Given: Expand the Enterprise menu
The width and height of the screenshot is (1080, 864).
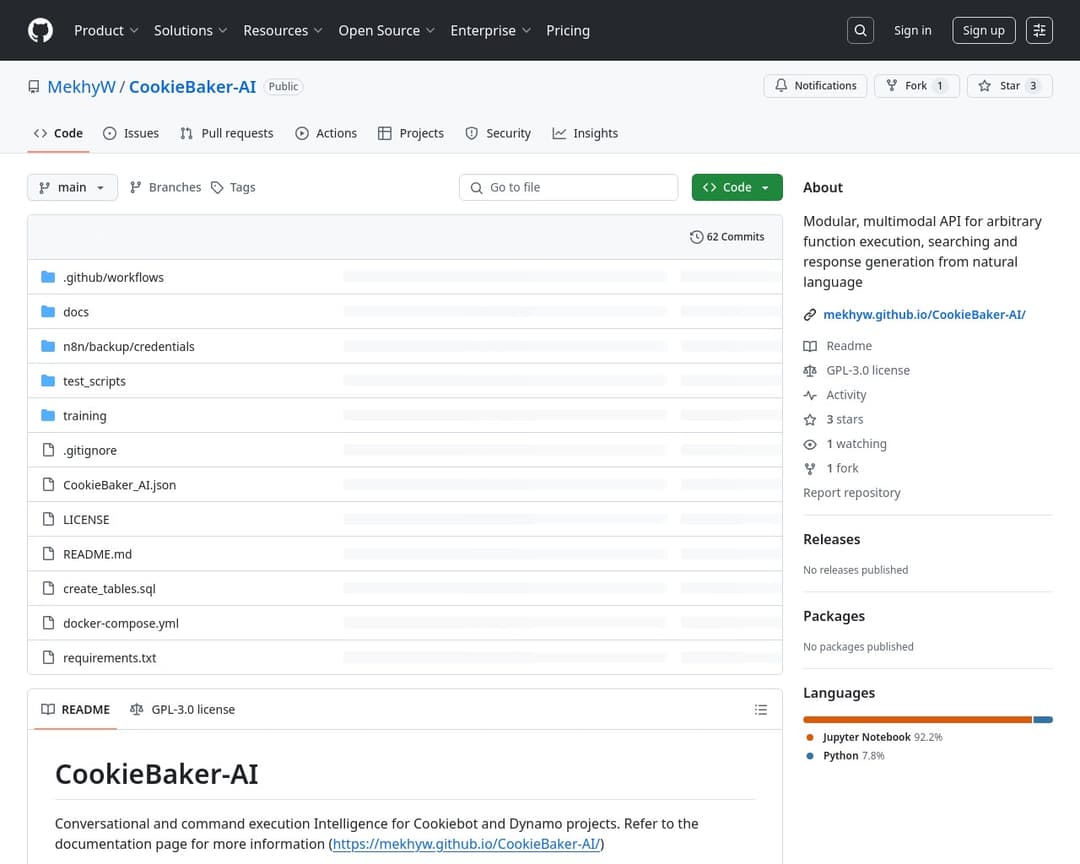Looking at the screenshot, I should 490,30.
